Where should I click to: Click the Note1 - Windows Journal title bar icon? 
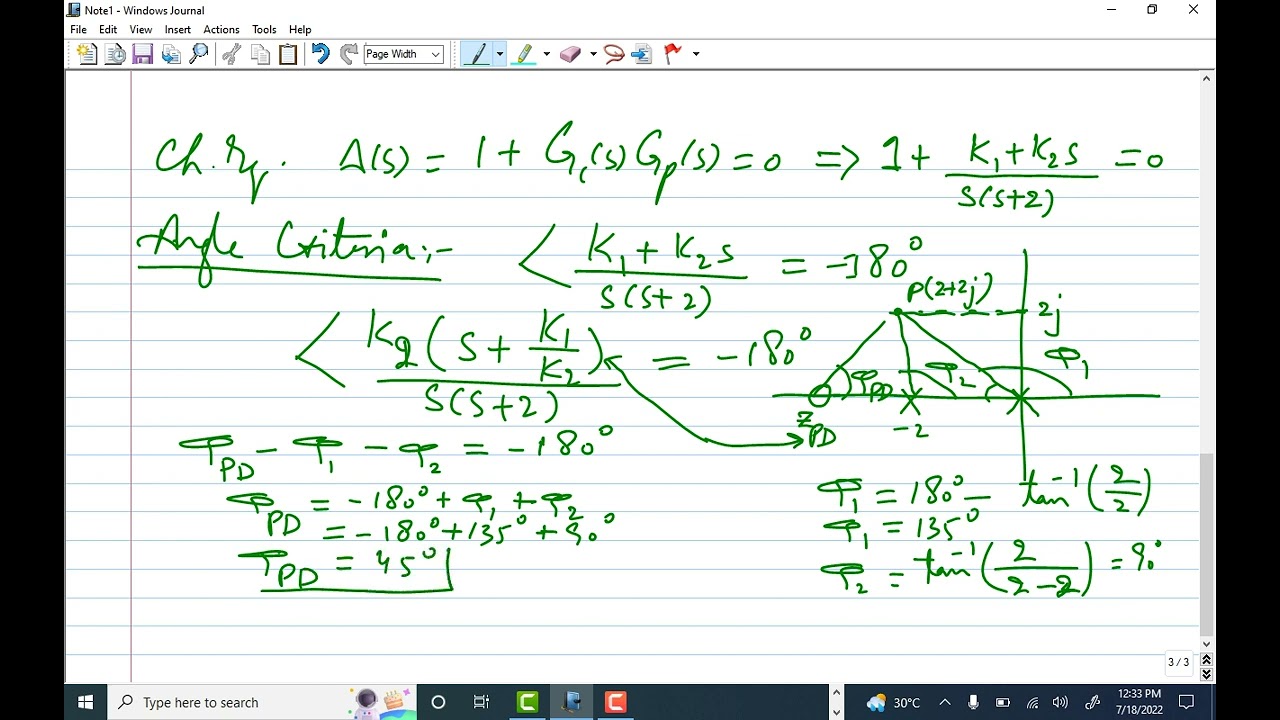[x=74, y=10]
